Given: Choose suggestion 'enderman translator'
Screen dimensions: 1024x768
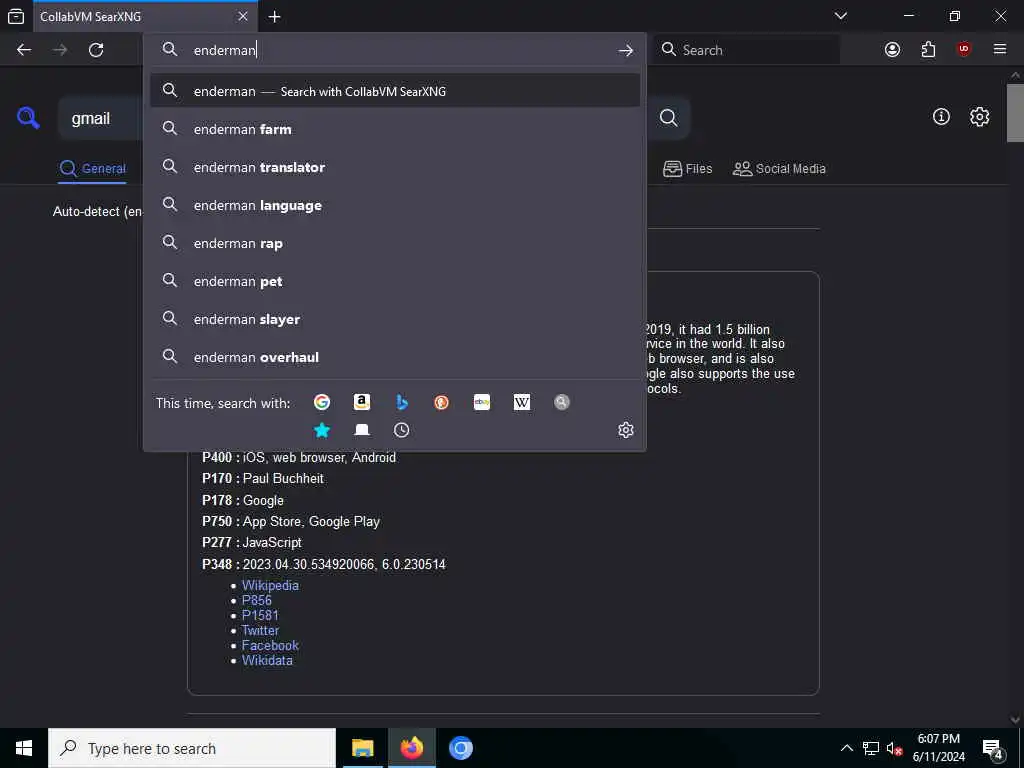Looking at the screenshot, I should point(394,167).
